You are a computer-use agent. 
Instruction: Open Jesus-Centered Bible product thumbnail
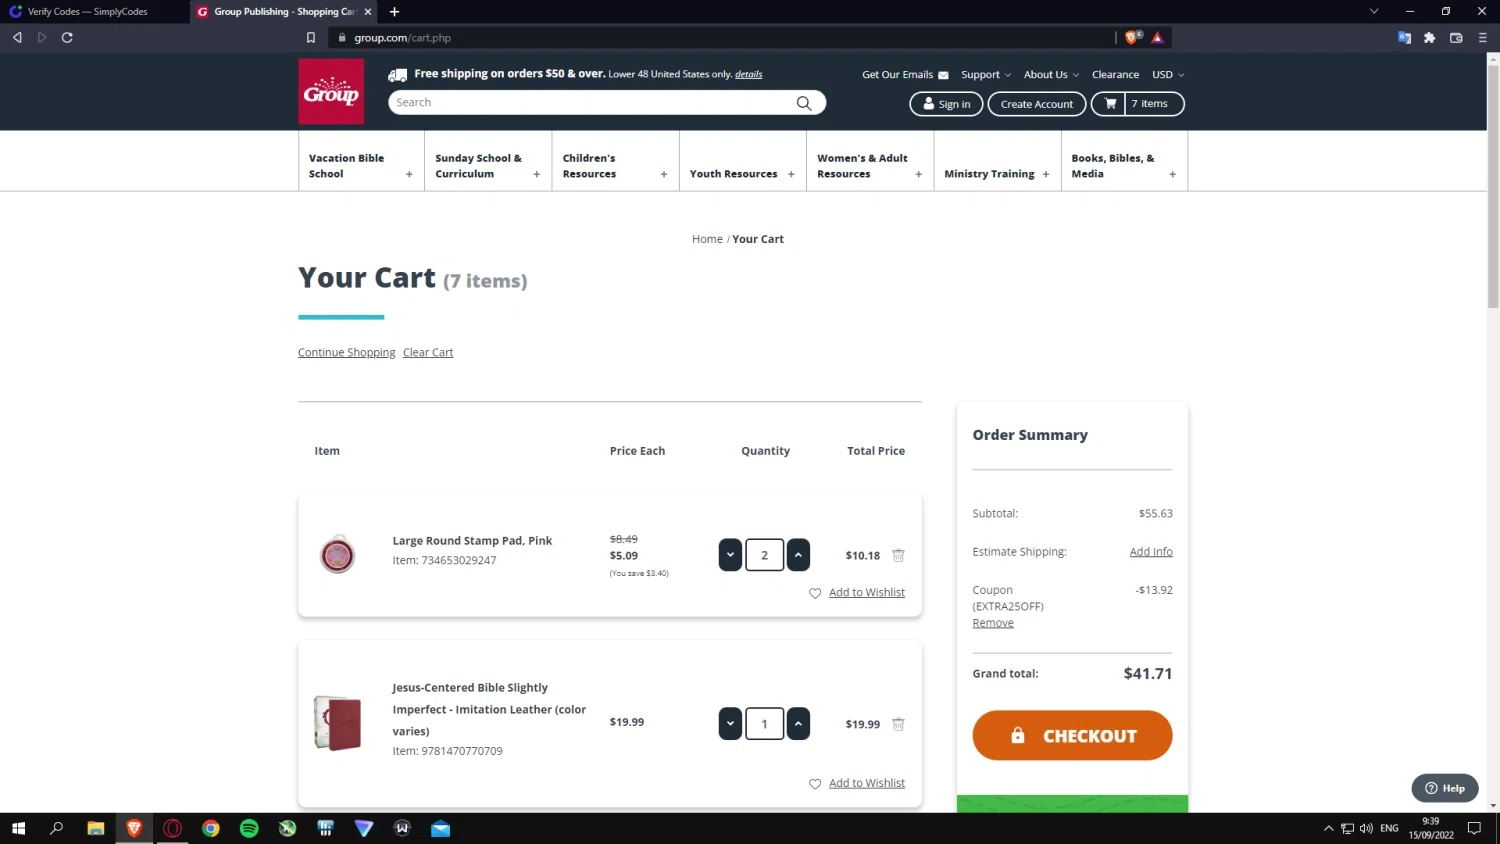[338, 723]
